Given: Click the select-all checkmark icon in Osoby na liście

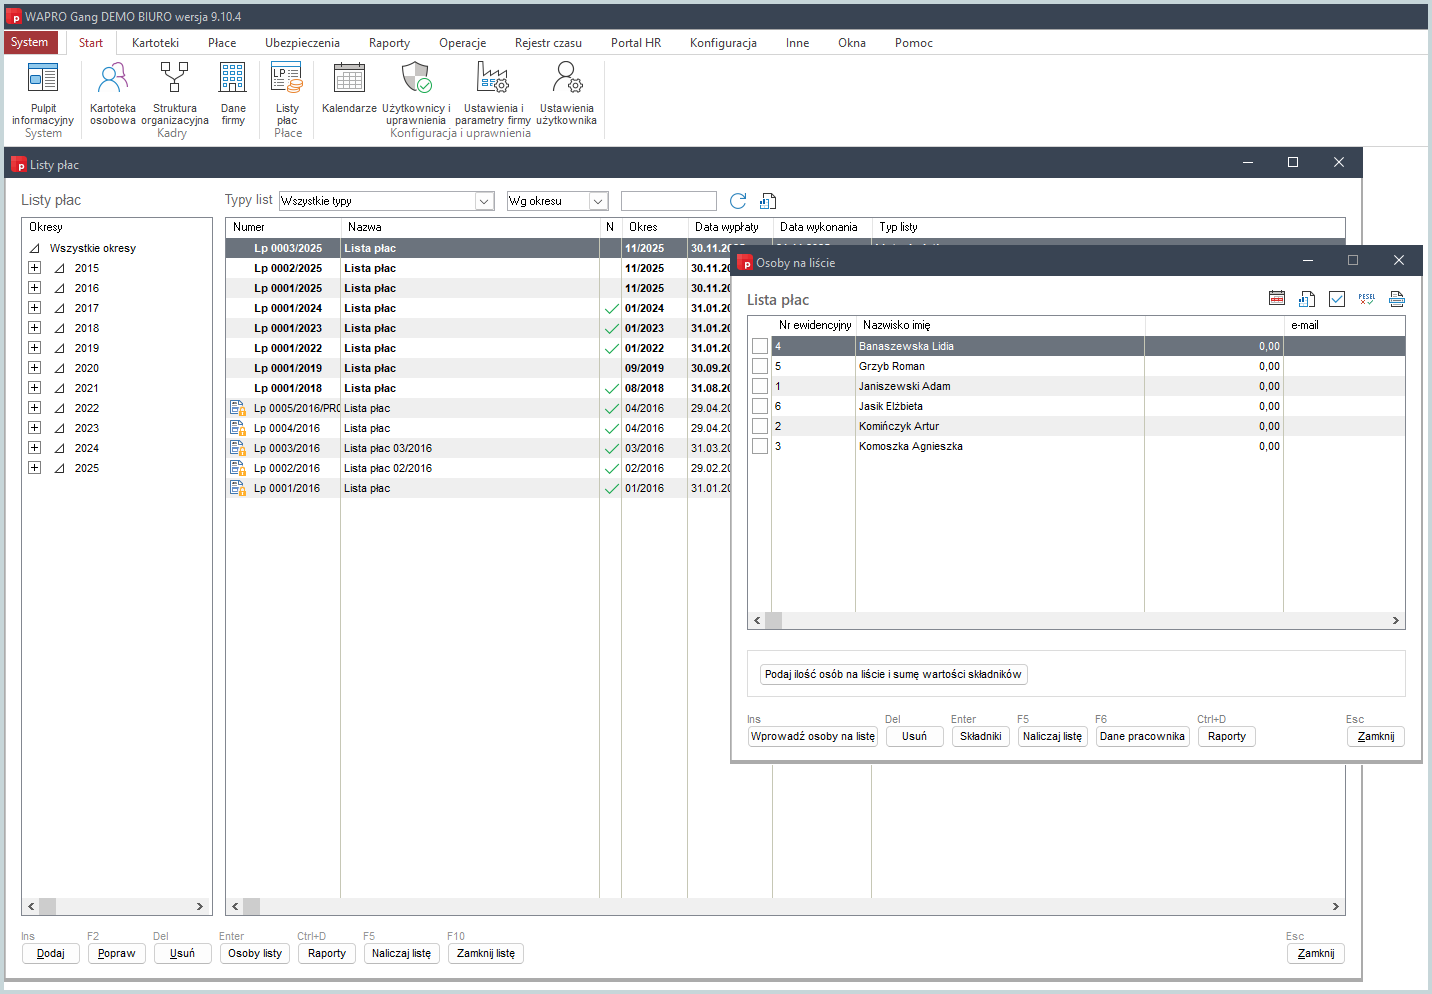Looking at the screenshot, I should (1337, 298).
